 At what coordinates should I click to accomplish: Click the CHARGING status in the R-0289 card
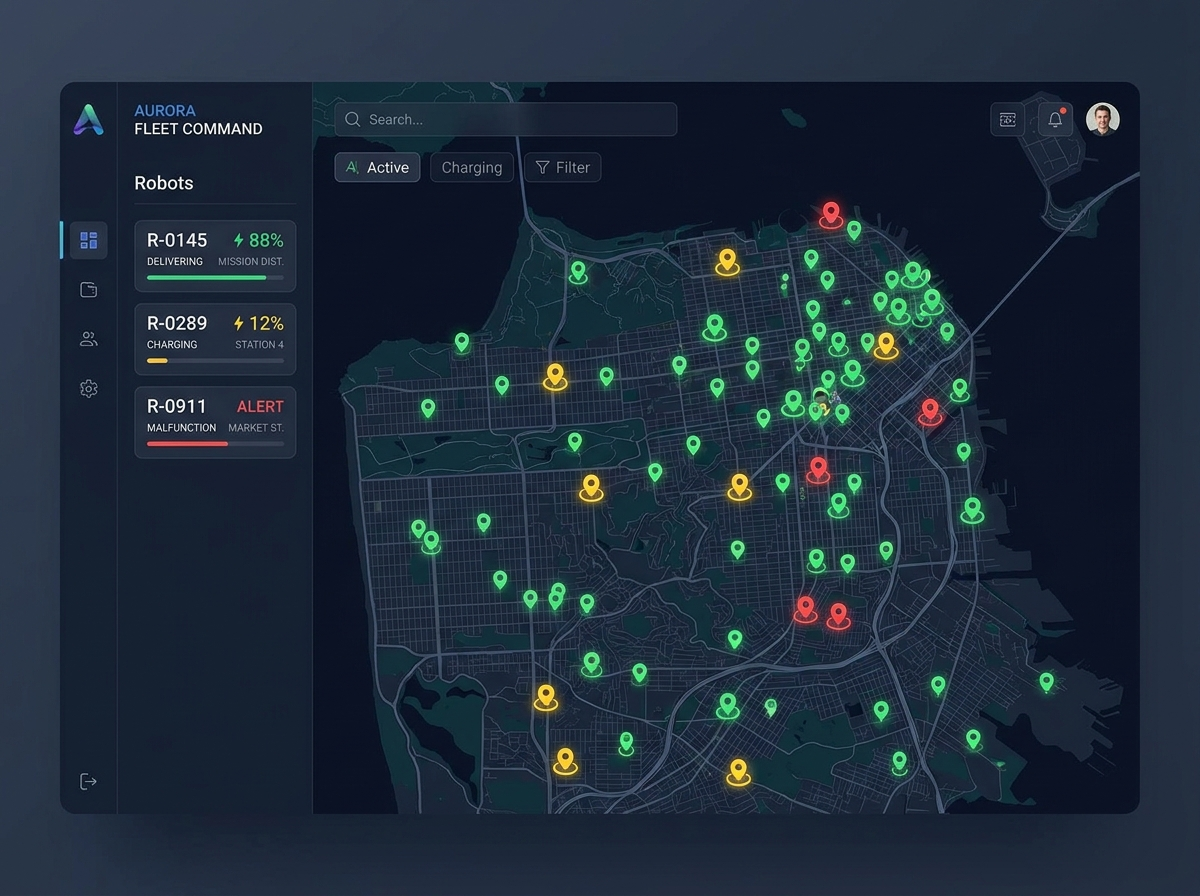[x=172, y=344]
